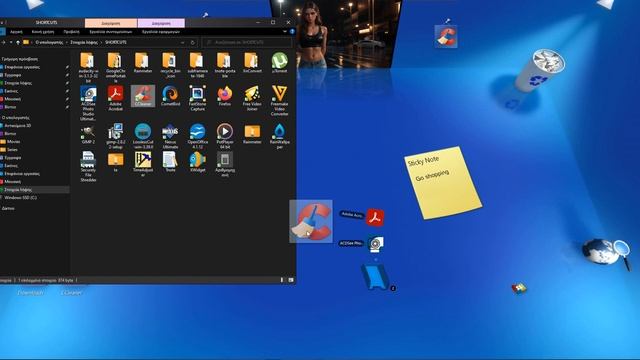Image resolution: width=640 pixels, height=360 pixels.
Task: Expand the Explorer ribbon with the chevron
Action: coord(285,31)
